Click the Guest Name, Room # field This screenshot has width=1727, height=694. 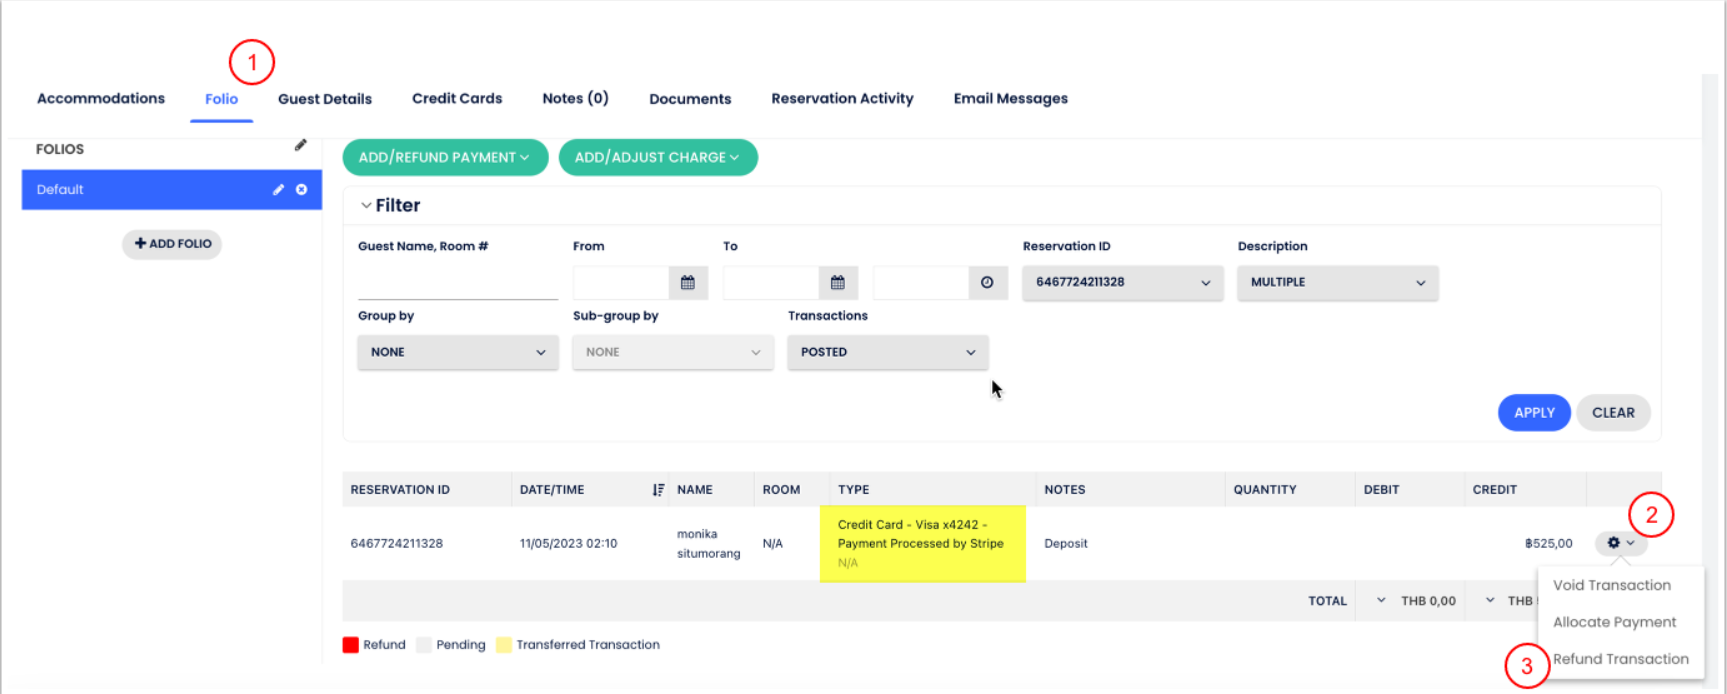(457, 284)
